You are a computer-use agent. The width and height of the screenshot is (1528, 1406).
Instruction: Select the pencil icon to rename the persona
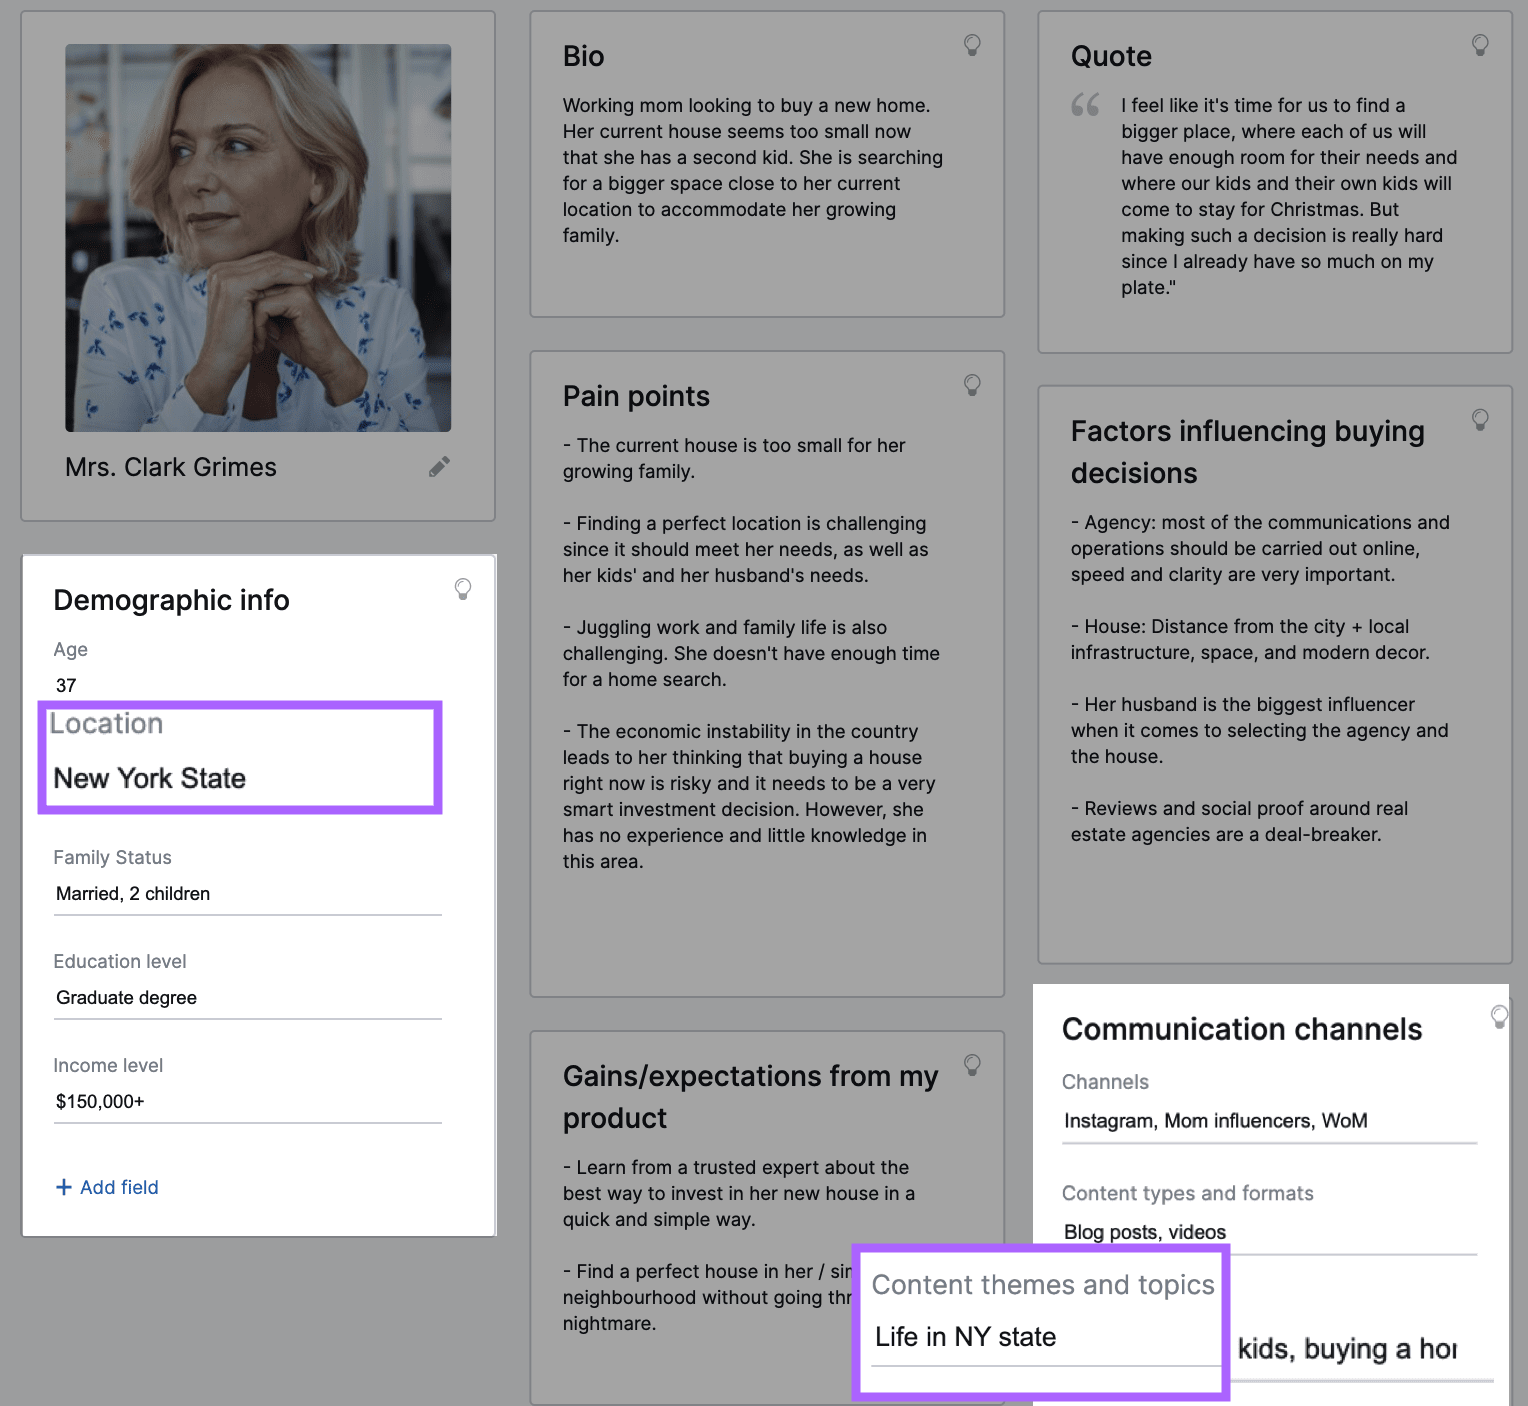pyautogui.click(x=438, y=467)
